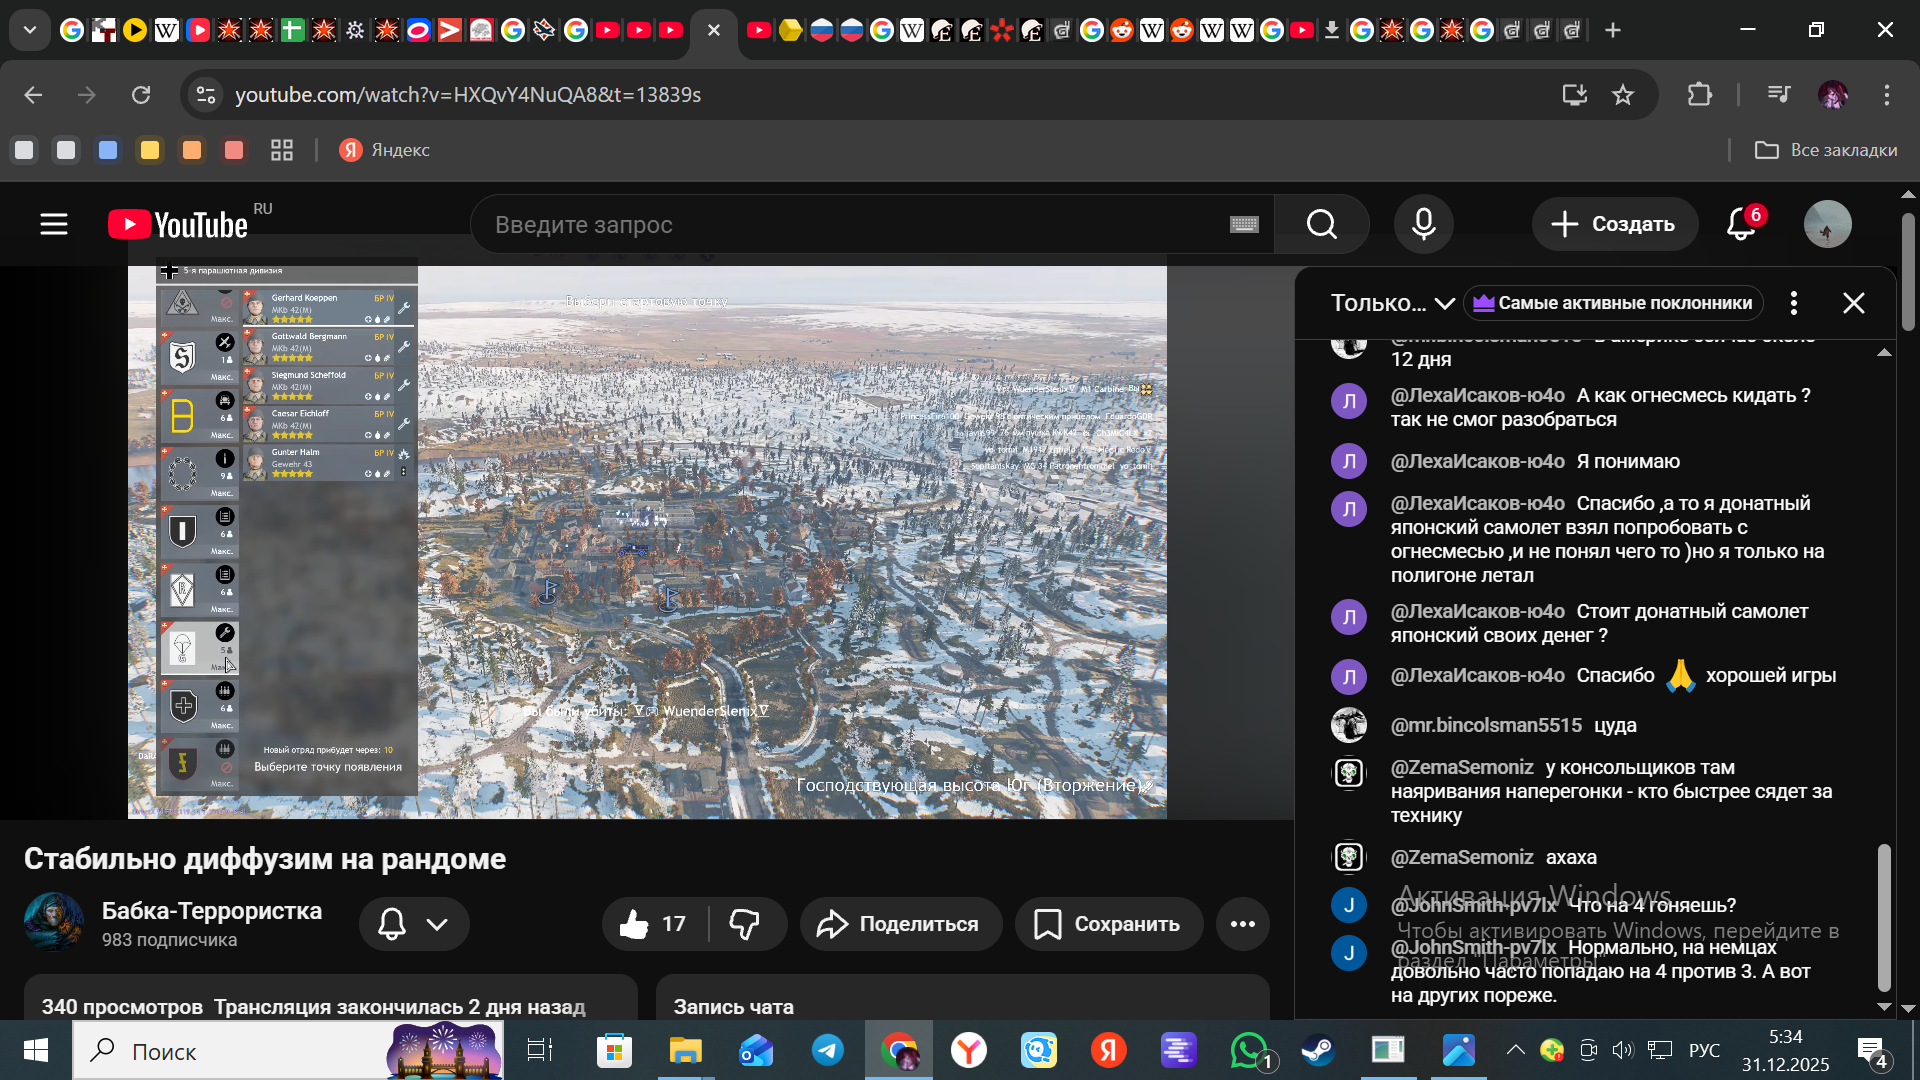Click the Создать create button
The width and height of the screenshot is (1920, 1080).
1614,225
